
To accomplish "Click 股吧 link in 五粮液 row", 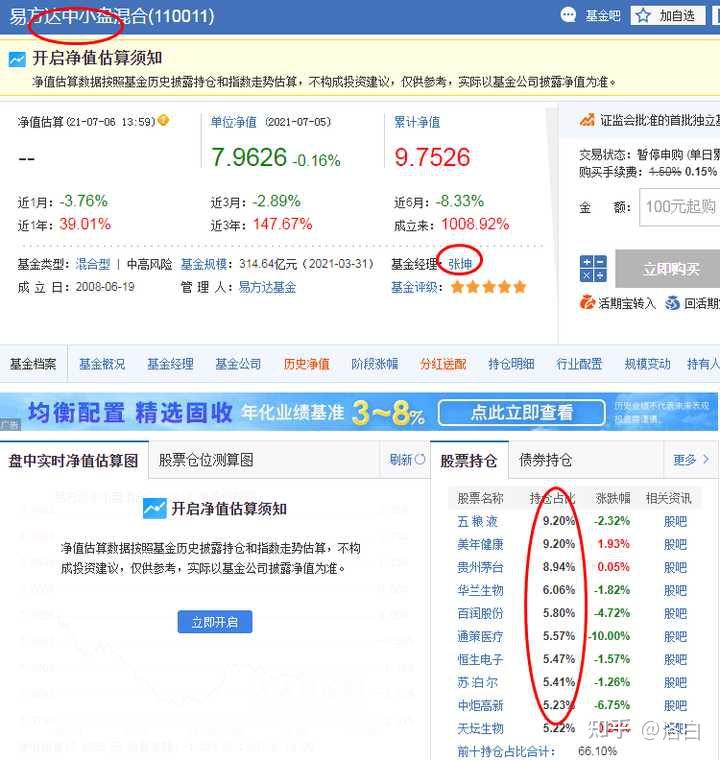I will [x=675, y=522].
